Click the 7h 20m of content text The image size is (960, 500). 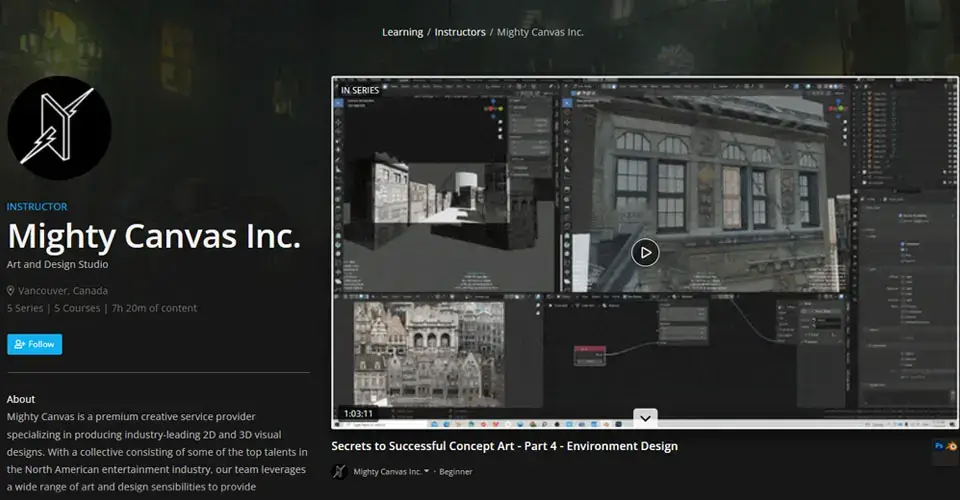(154, 308)
